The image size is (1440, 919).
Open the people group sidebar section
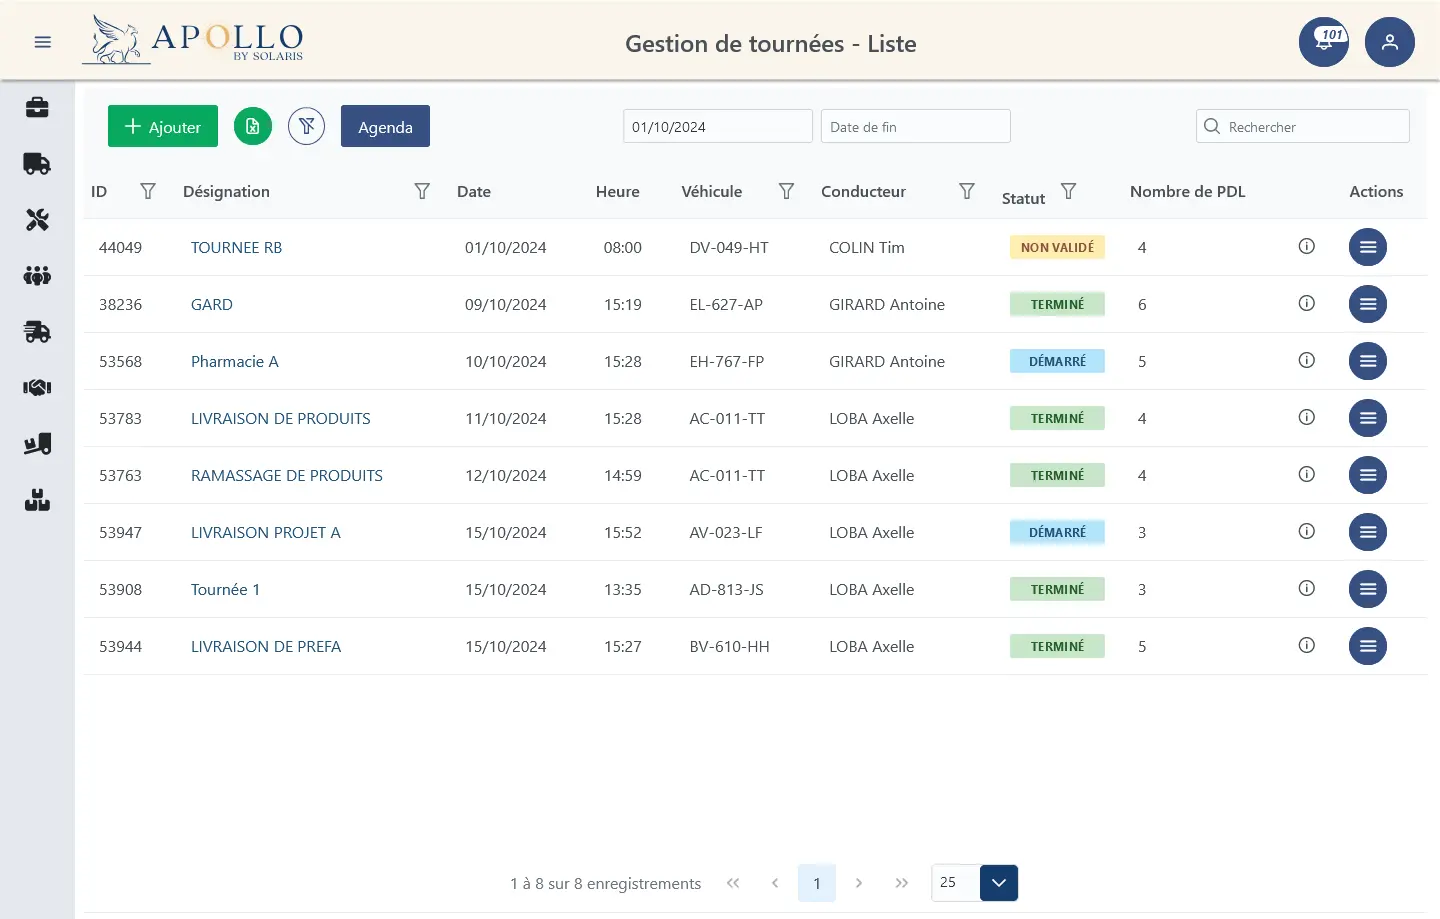coord(37,276)
